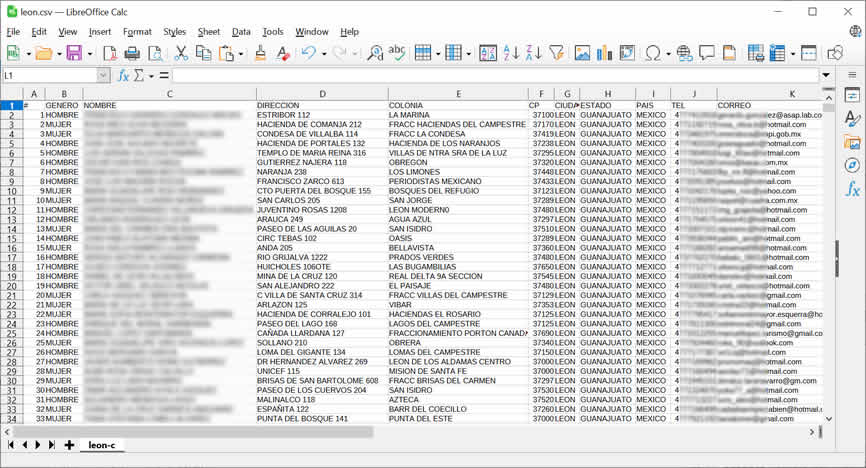Open the sidebar Properties deck
Viewport: 866px width, 468px height.
pos(852,95)
